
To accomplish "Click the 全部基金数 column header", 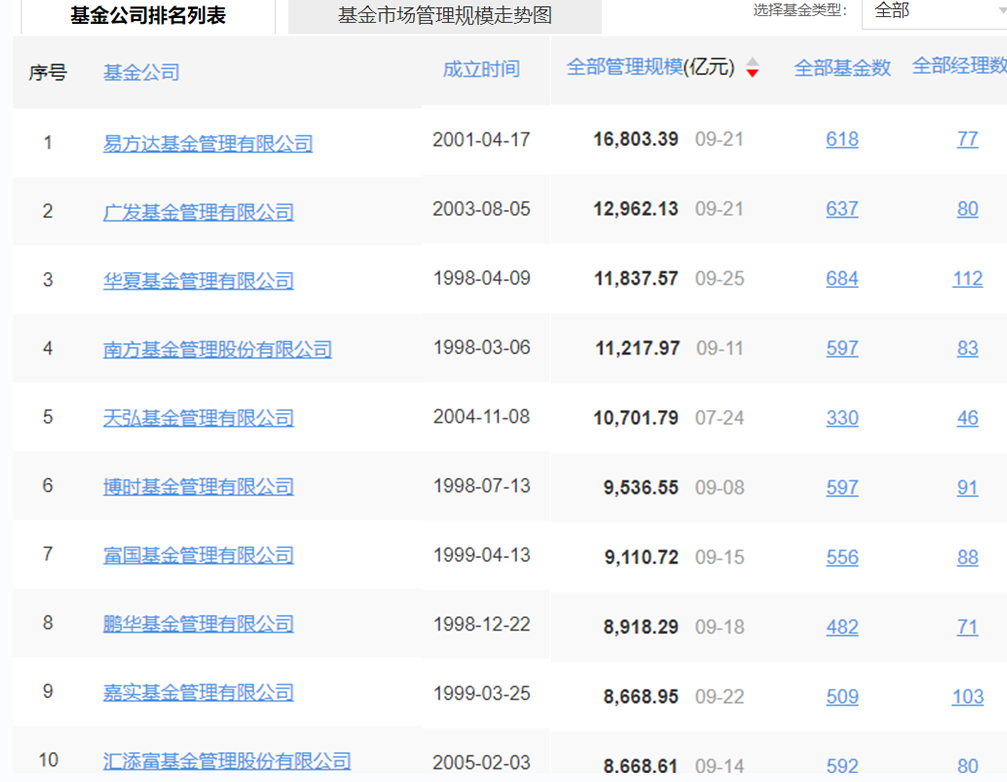I will [x=842, y=68].
